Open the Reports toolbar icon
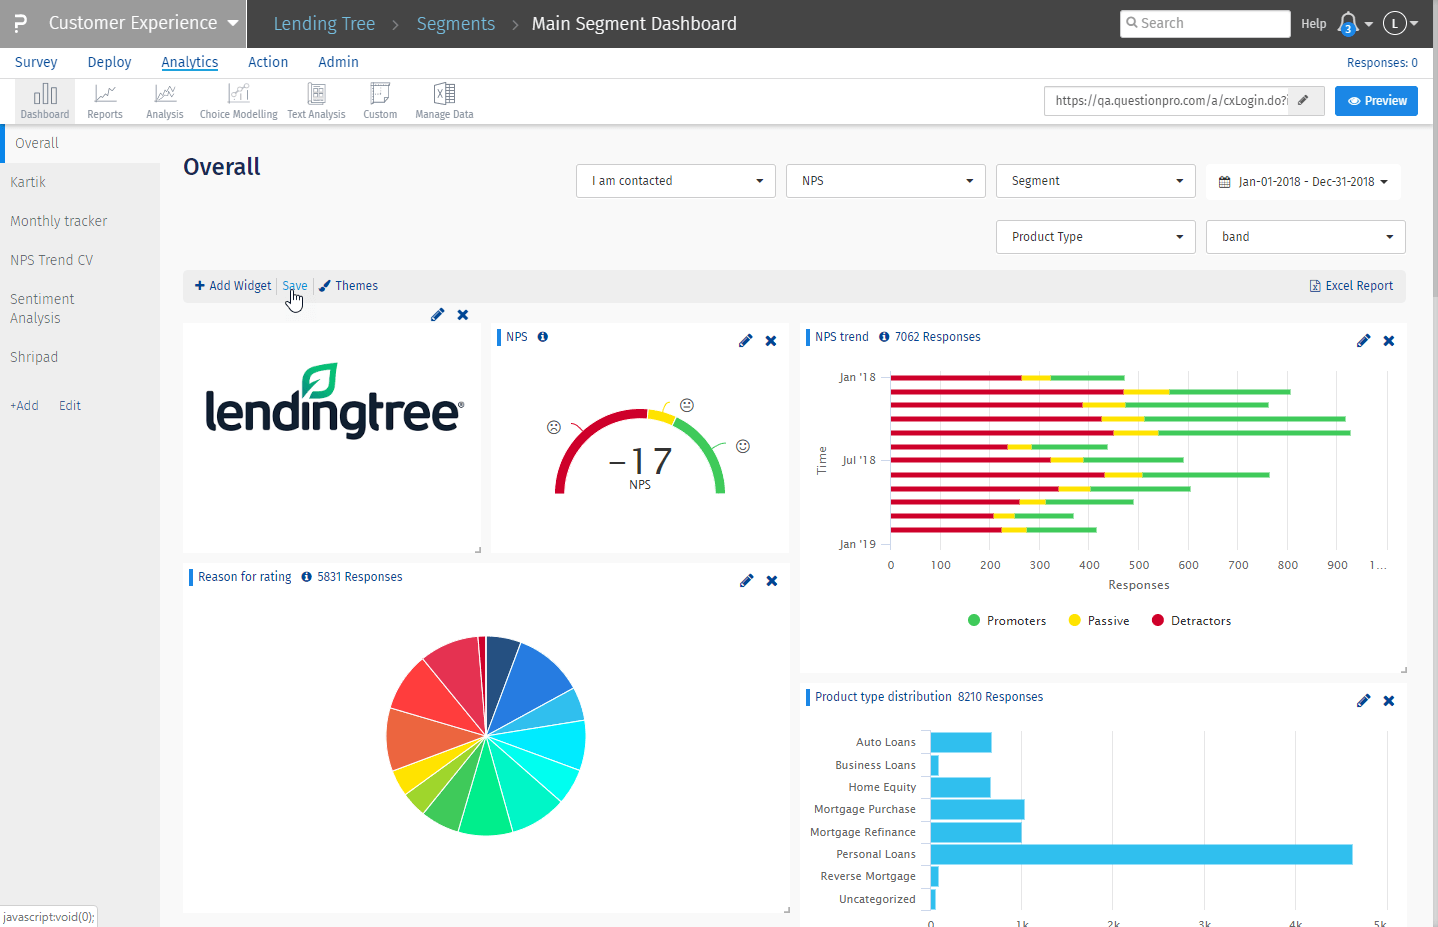Image resolution: width=1438 pixels, height=927 pixels. pos(105,101)
